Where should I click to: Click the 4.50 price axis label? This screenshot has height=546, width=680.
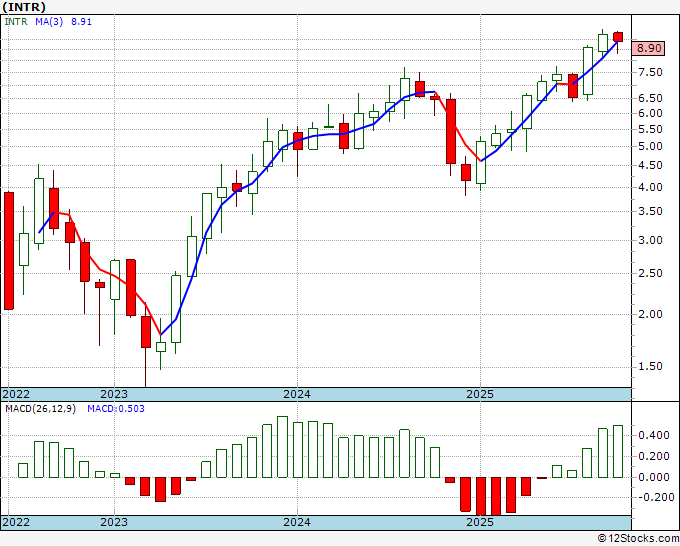coord(650,165)
